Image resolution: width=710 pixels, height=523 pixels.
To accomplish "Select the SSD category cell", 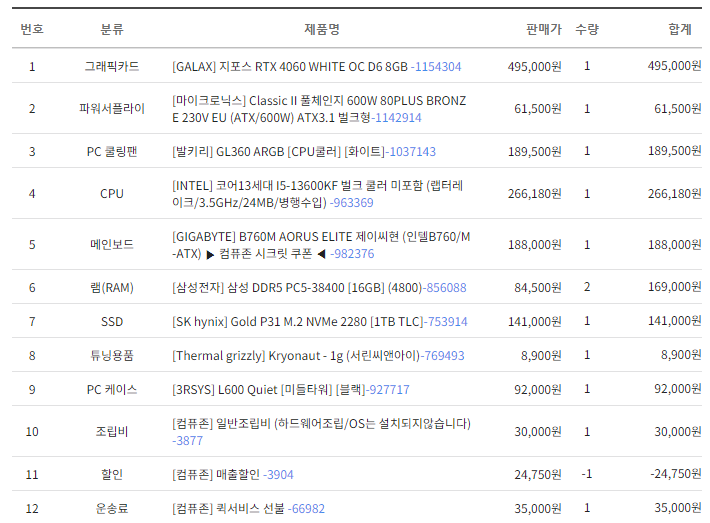I will [x=112, y=321].
